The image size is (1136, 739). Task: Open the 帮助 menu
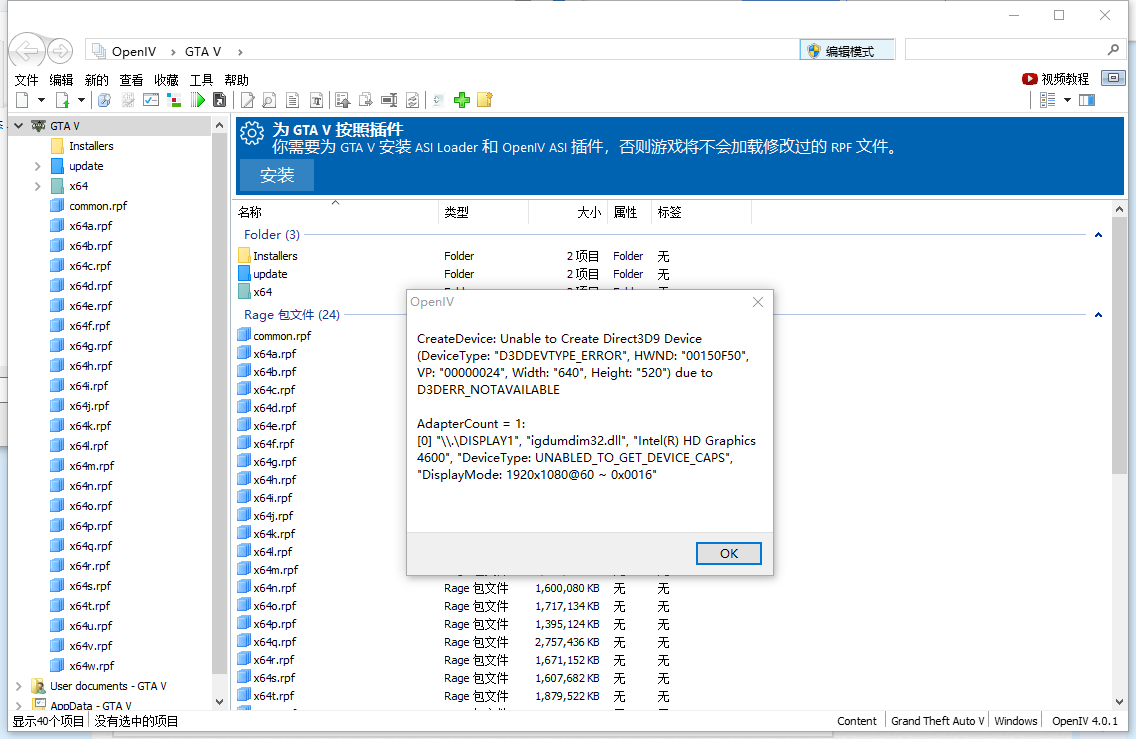coord(236,80)
